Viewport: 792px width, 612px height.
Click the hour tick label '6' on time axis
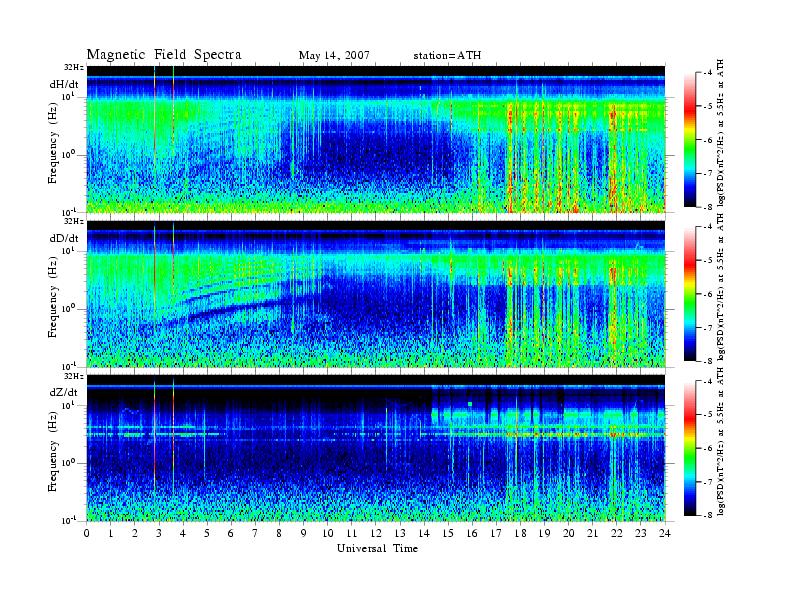point(231,533)
